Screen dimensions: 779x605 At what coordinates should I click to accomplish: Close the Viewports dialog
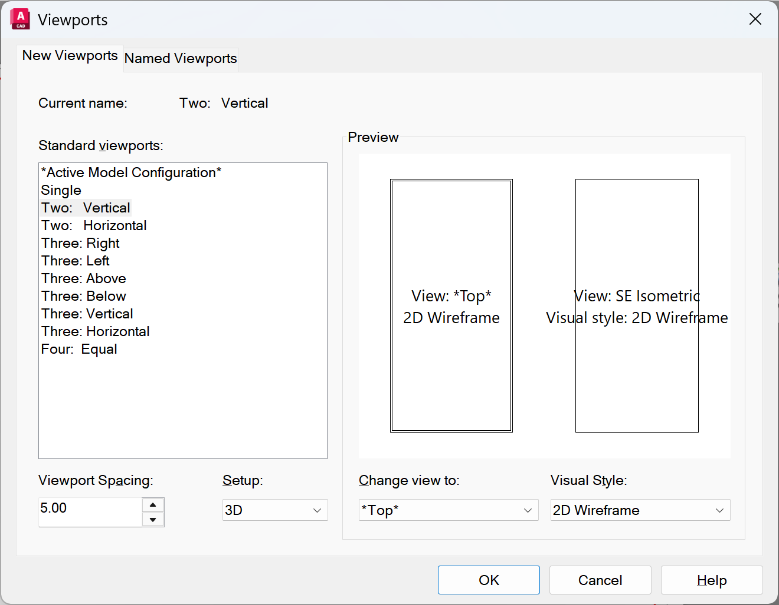pyautogui.click(x=755, y=19)
